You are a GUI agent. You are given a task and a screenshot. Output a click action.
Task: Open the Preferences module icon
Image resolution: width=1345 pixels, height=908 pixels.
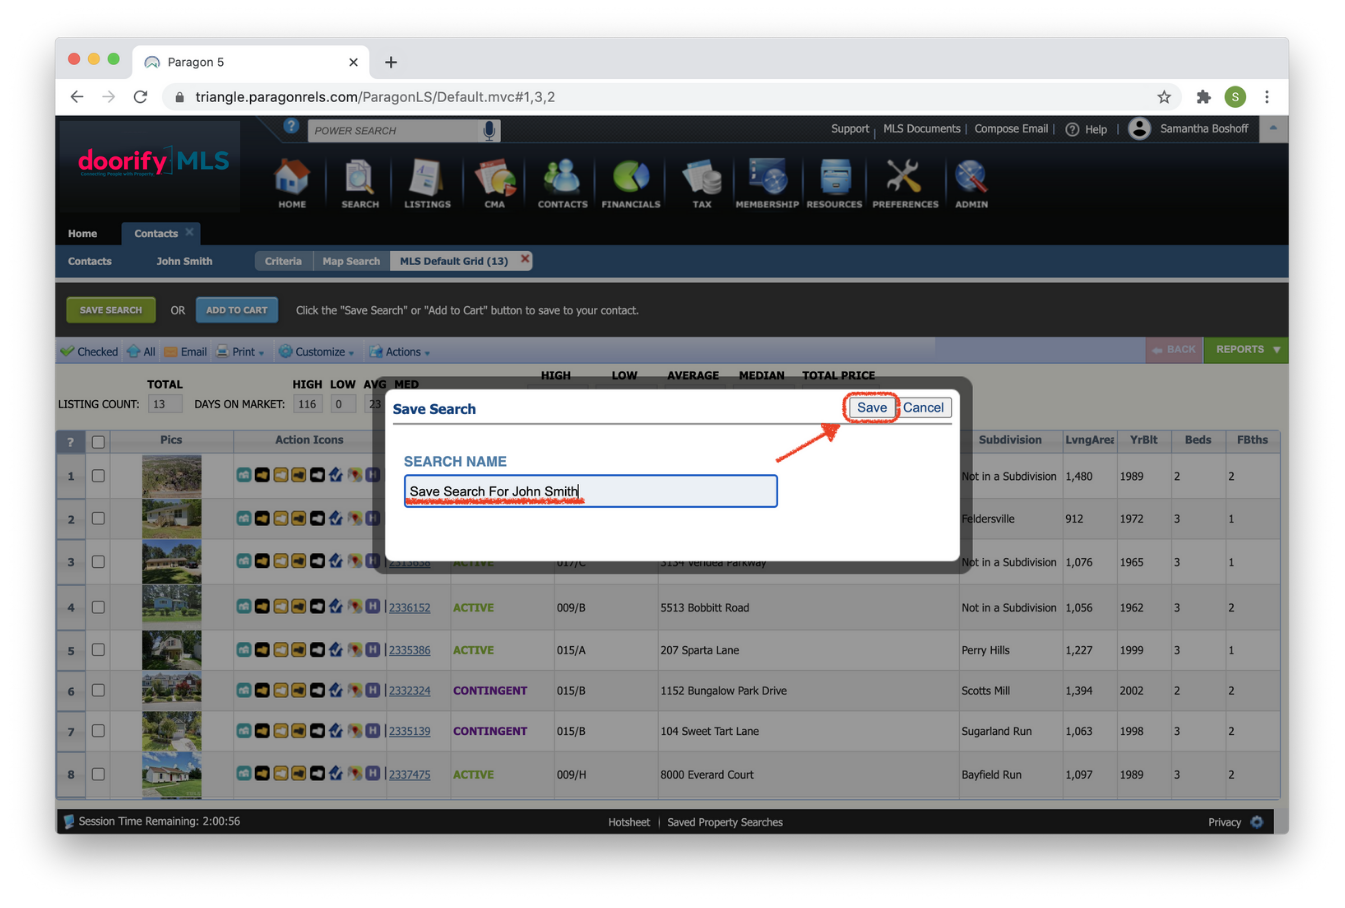(905, 183)
